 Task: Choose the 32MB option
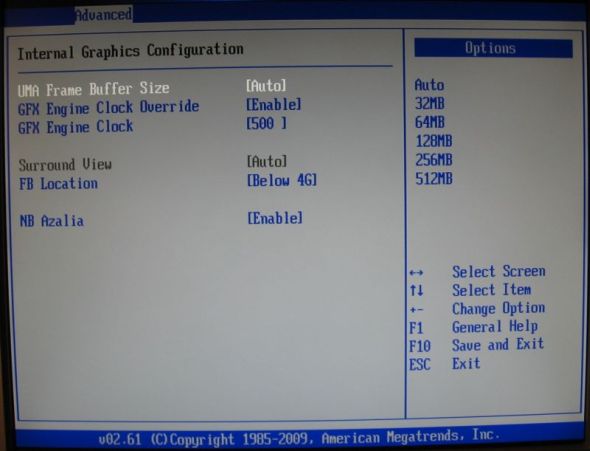click(430, 103)
